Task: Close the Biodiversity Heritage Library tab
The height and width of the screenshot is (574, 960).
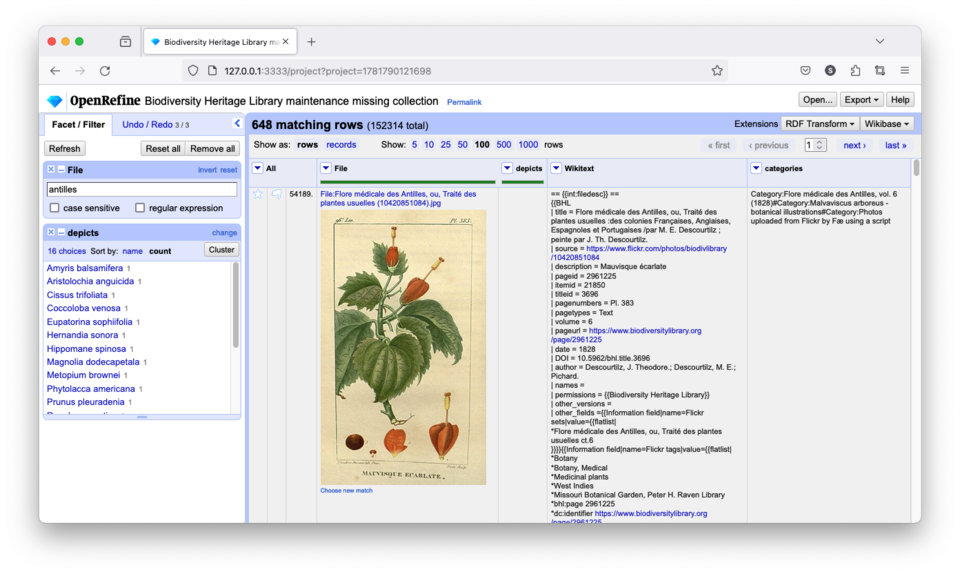Action: coord(285,42)
